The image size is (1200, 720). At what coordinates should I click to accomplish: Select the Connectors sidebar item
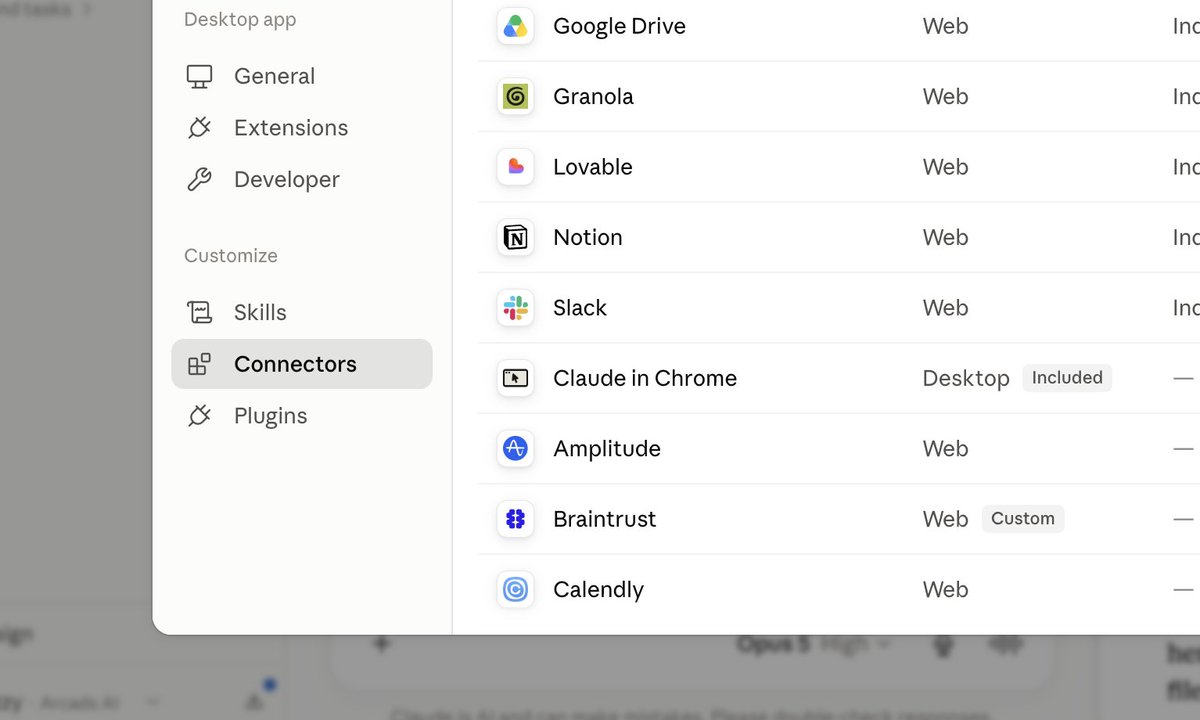[x=302, y=364]
